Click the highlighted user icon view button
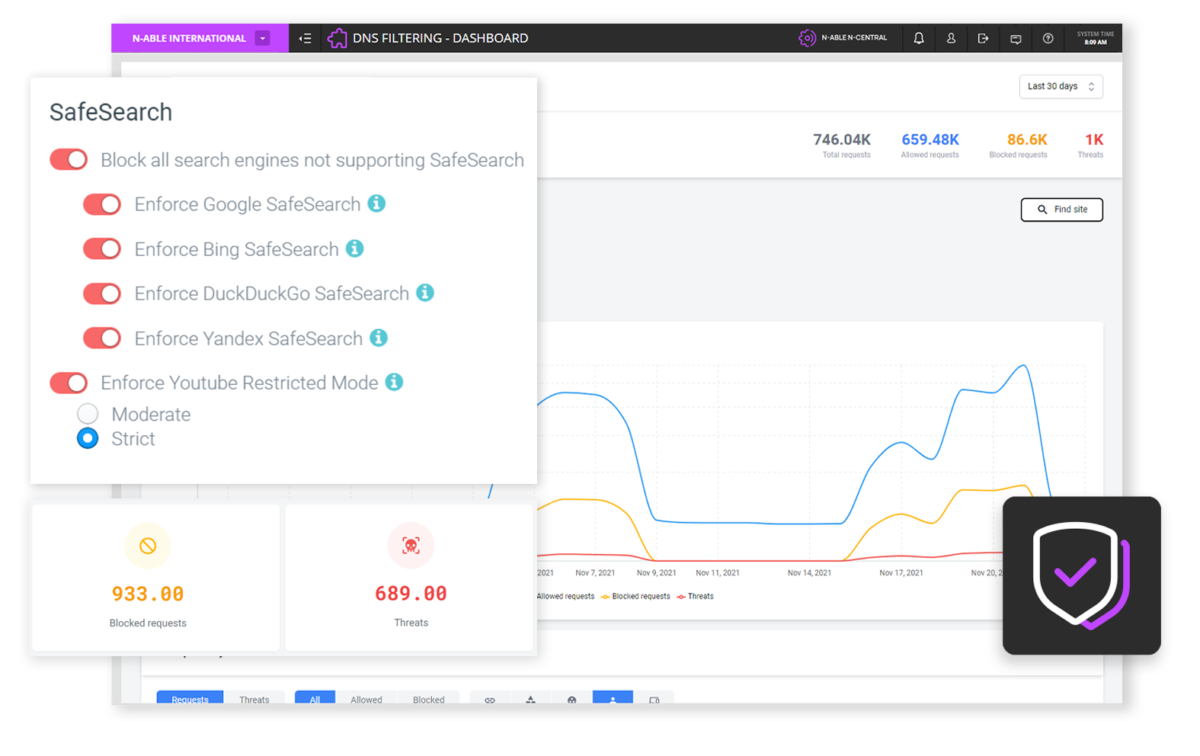Image resolution: width=1200 pixels, height=756 pixels. pos(613,699)
